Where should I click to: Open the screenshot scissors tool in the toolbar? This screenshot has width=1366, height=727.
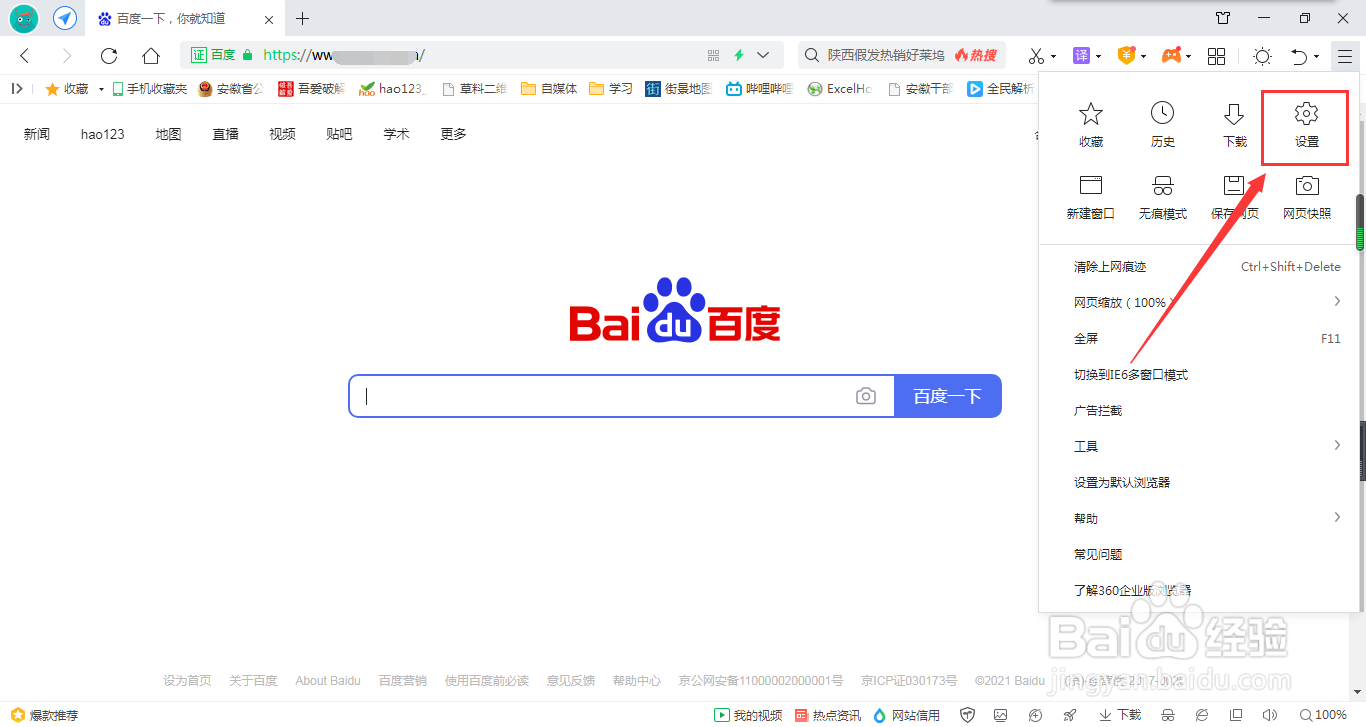click(x=1036, y=56)
